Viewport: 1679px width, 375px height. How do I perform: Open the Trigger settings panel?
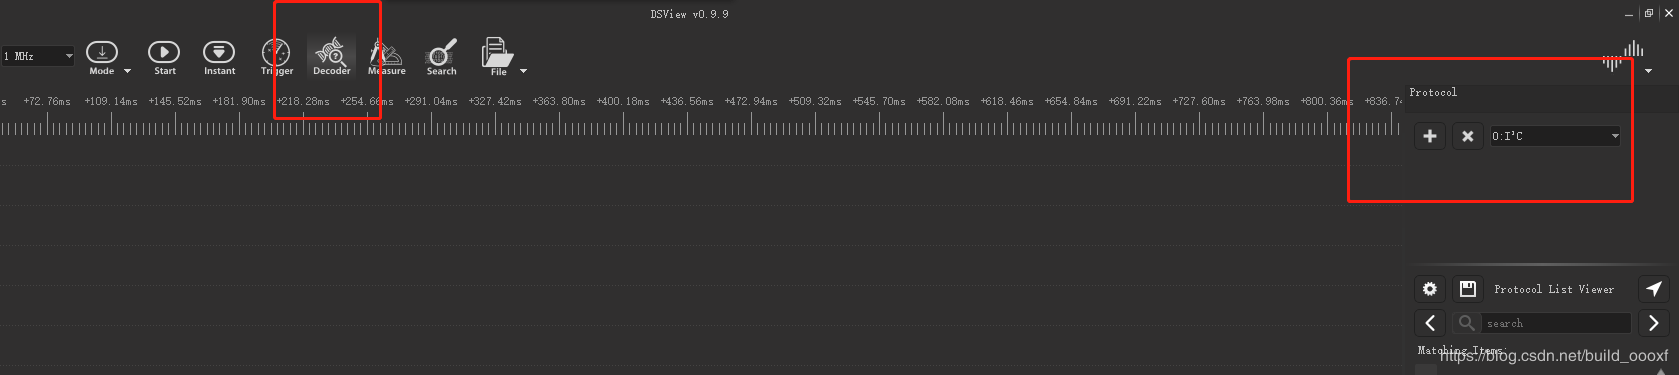pyautogui.click(x=276, y=57)
